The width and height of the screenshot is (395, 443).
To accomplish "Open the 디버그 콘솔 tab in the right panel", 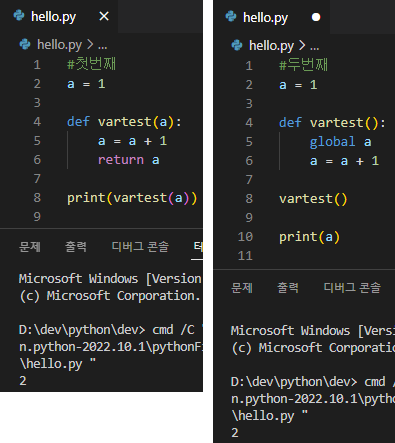I will pos(352,288).
